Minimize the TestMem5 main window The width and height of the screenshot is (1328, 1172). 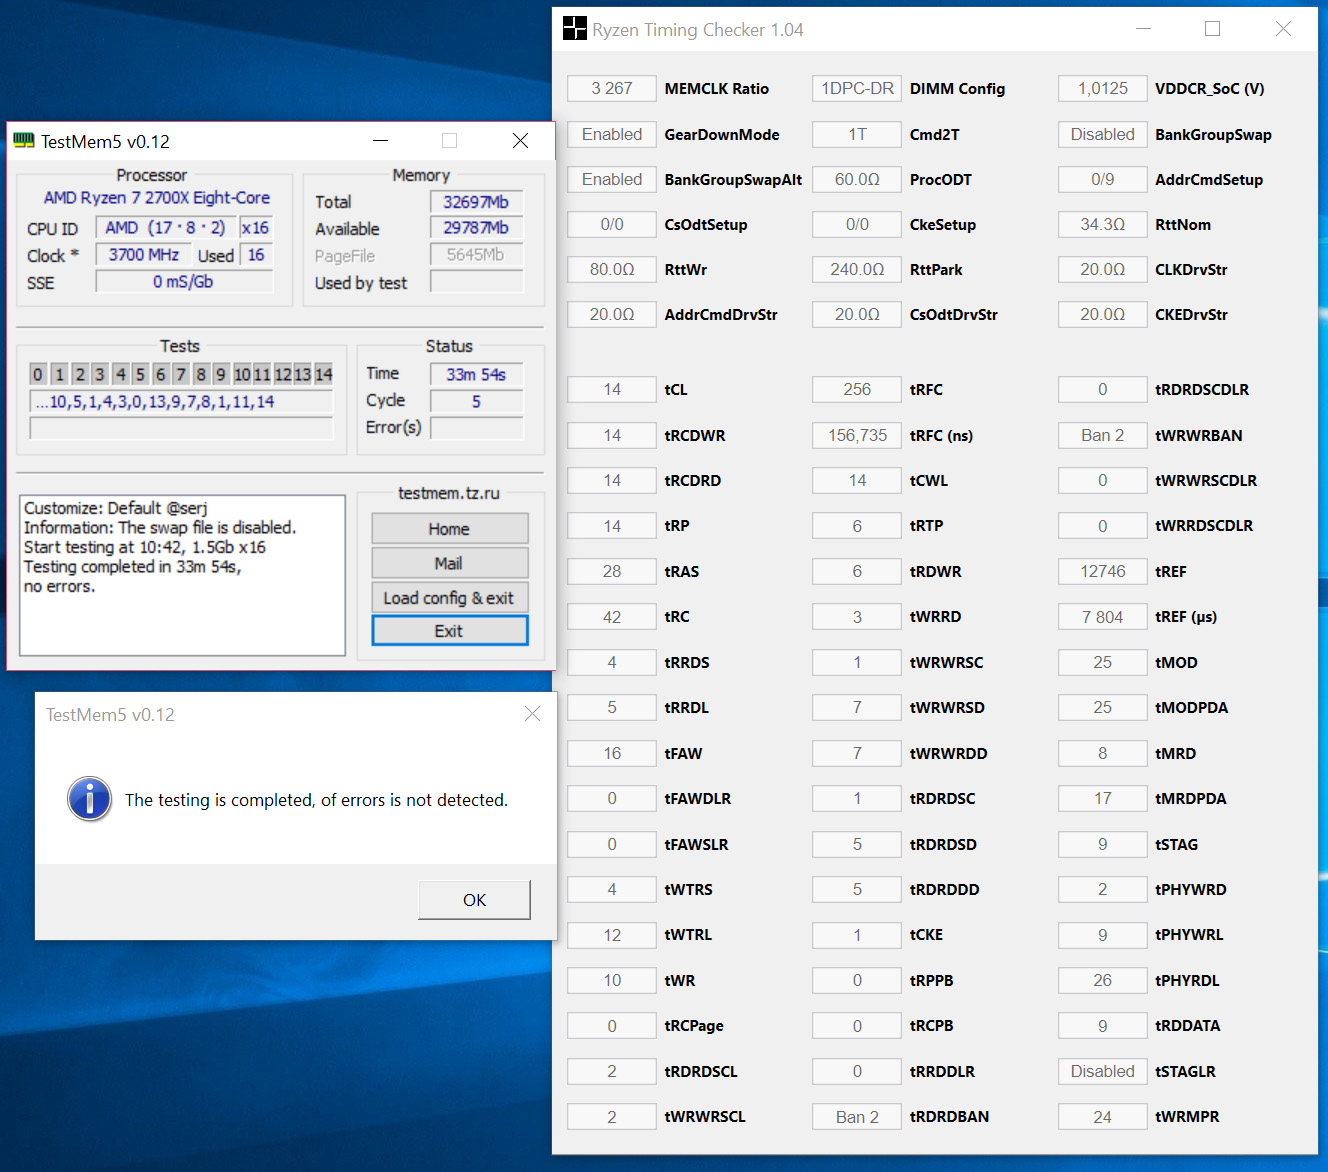click(x=381, y=141)
